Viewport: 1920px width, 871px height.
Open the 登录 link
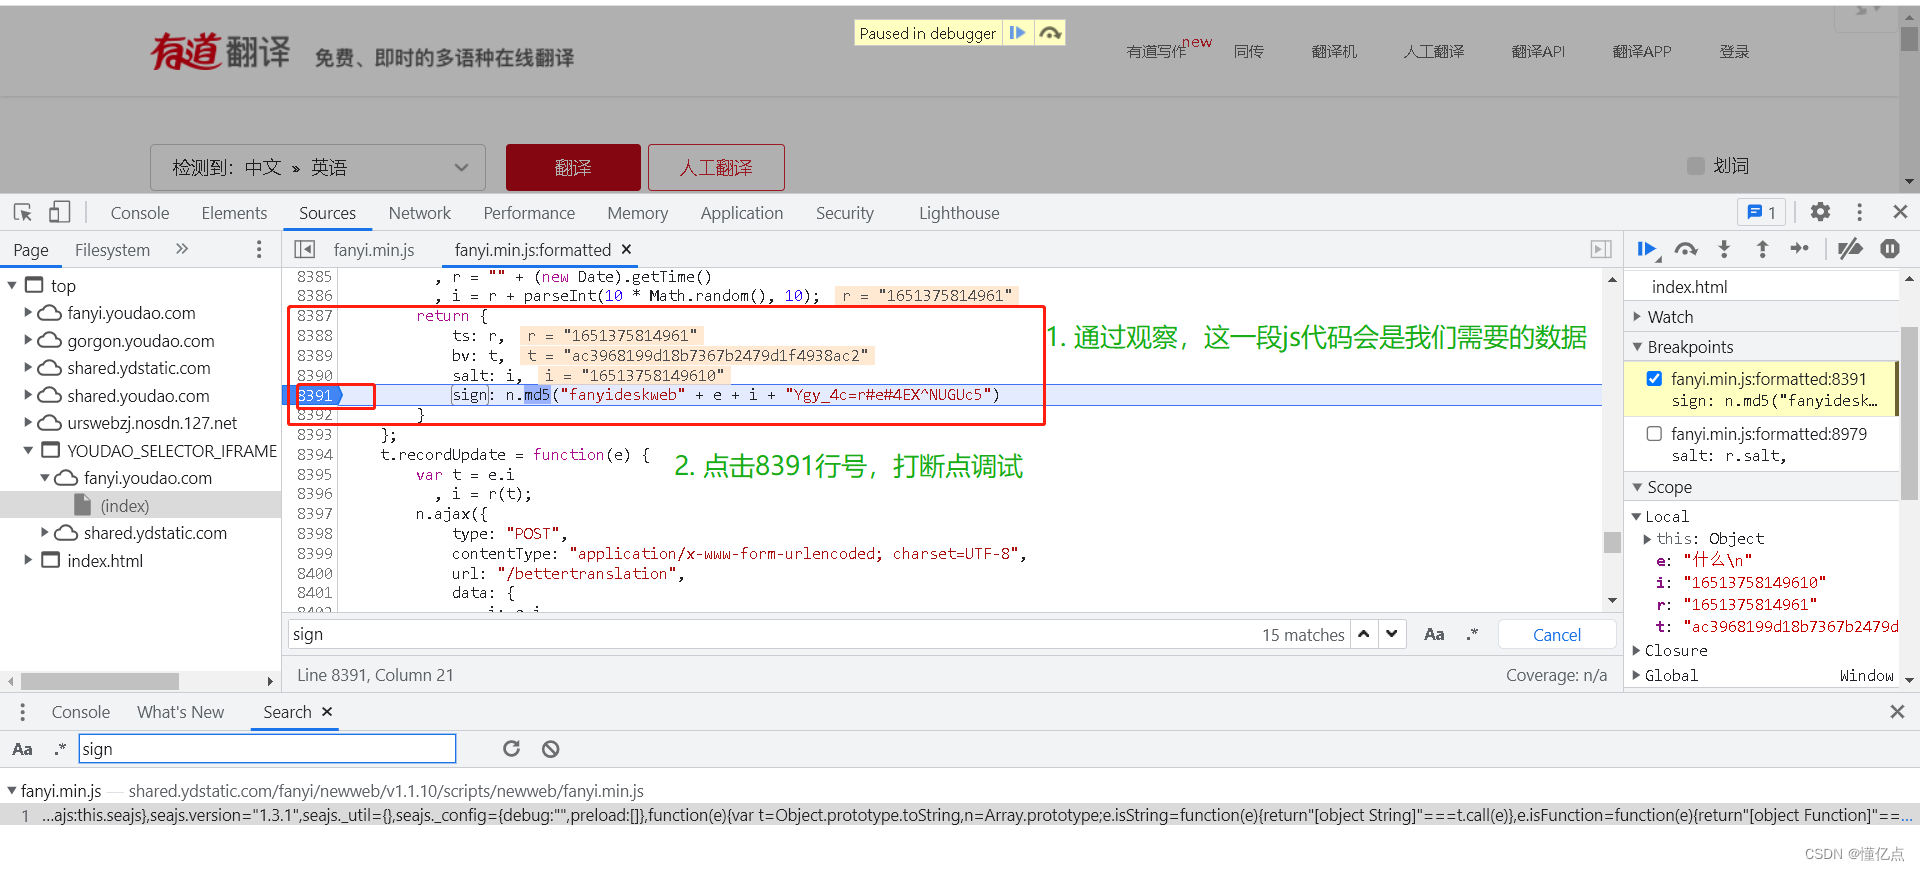pyautogui.click(x=1734, y=51)
